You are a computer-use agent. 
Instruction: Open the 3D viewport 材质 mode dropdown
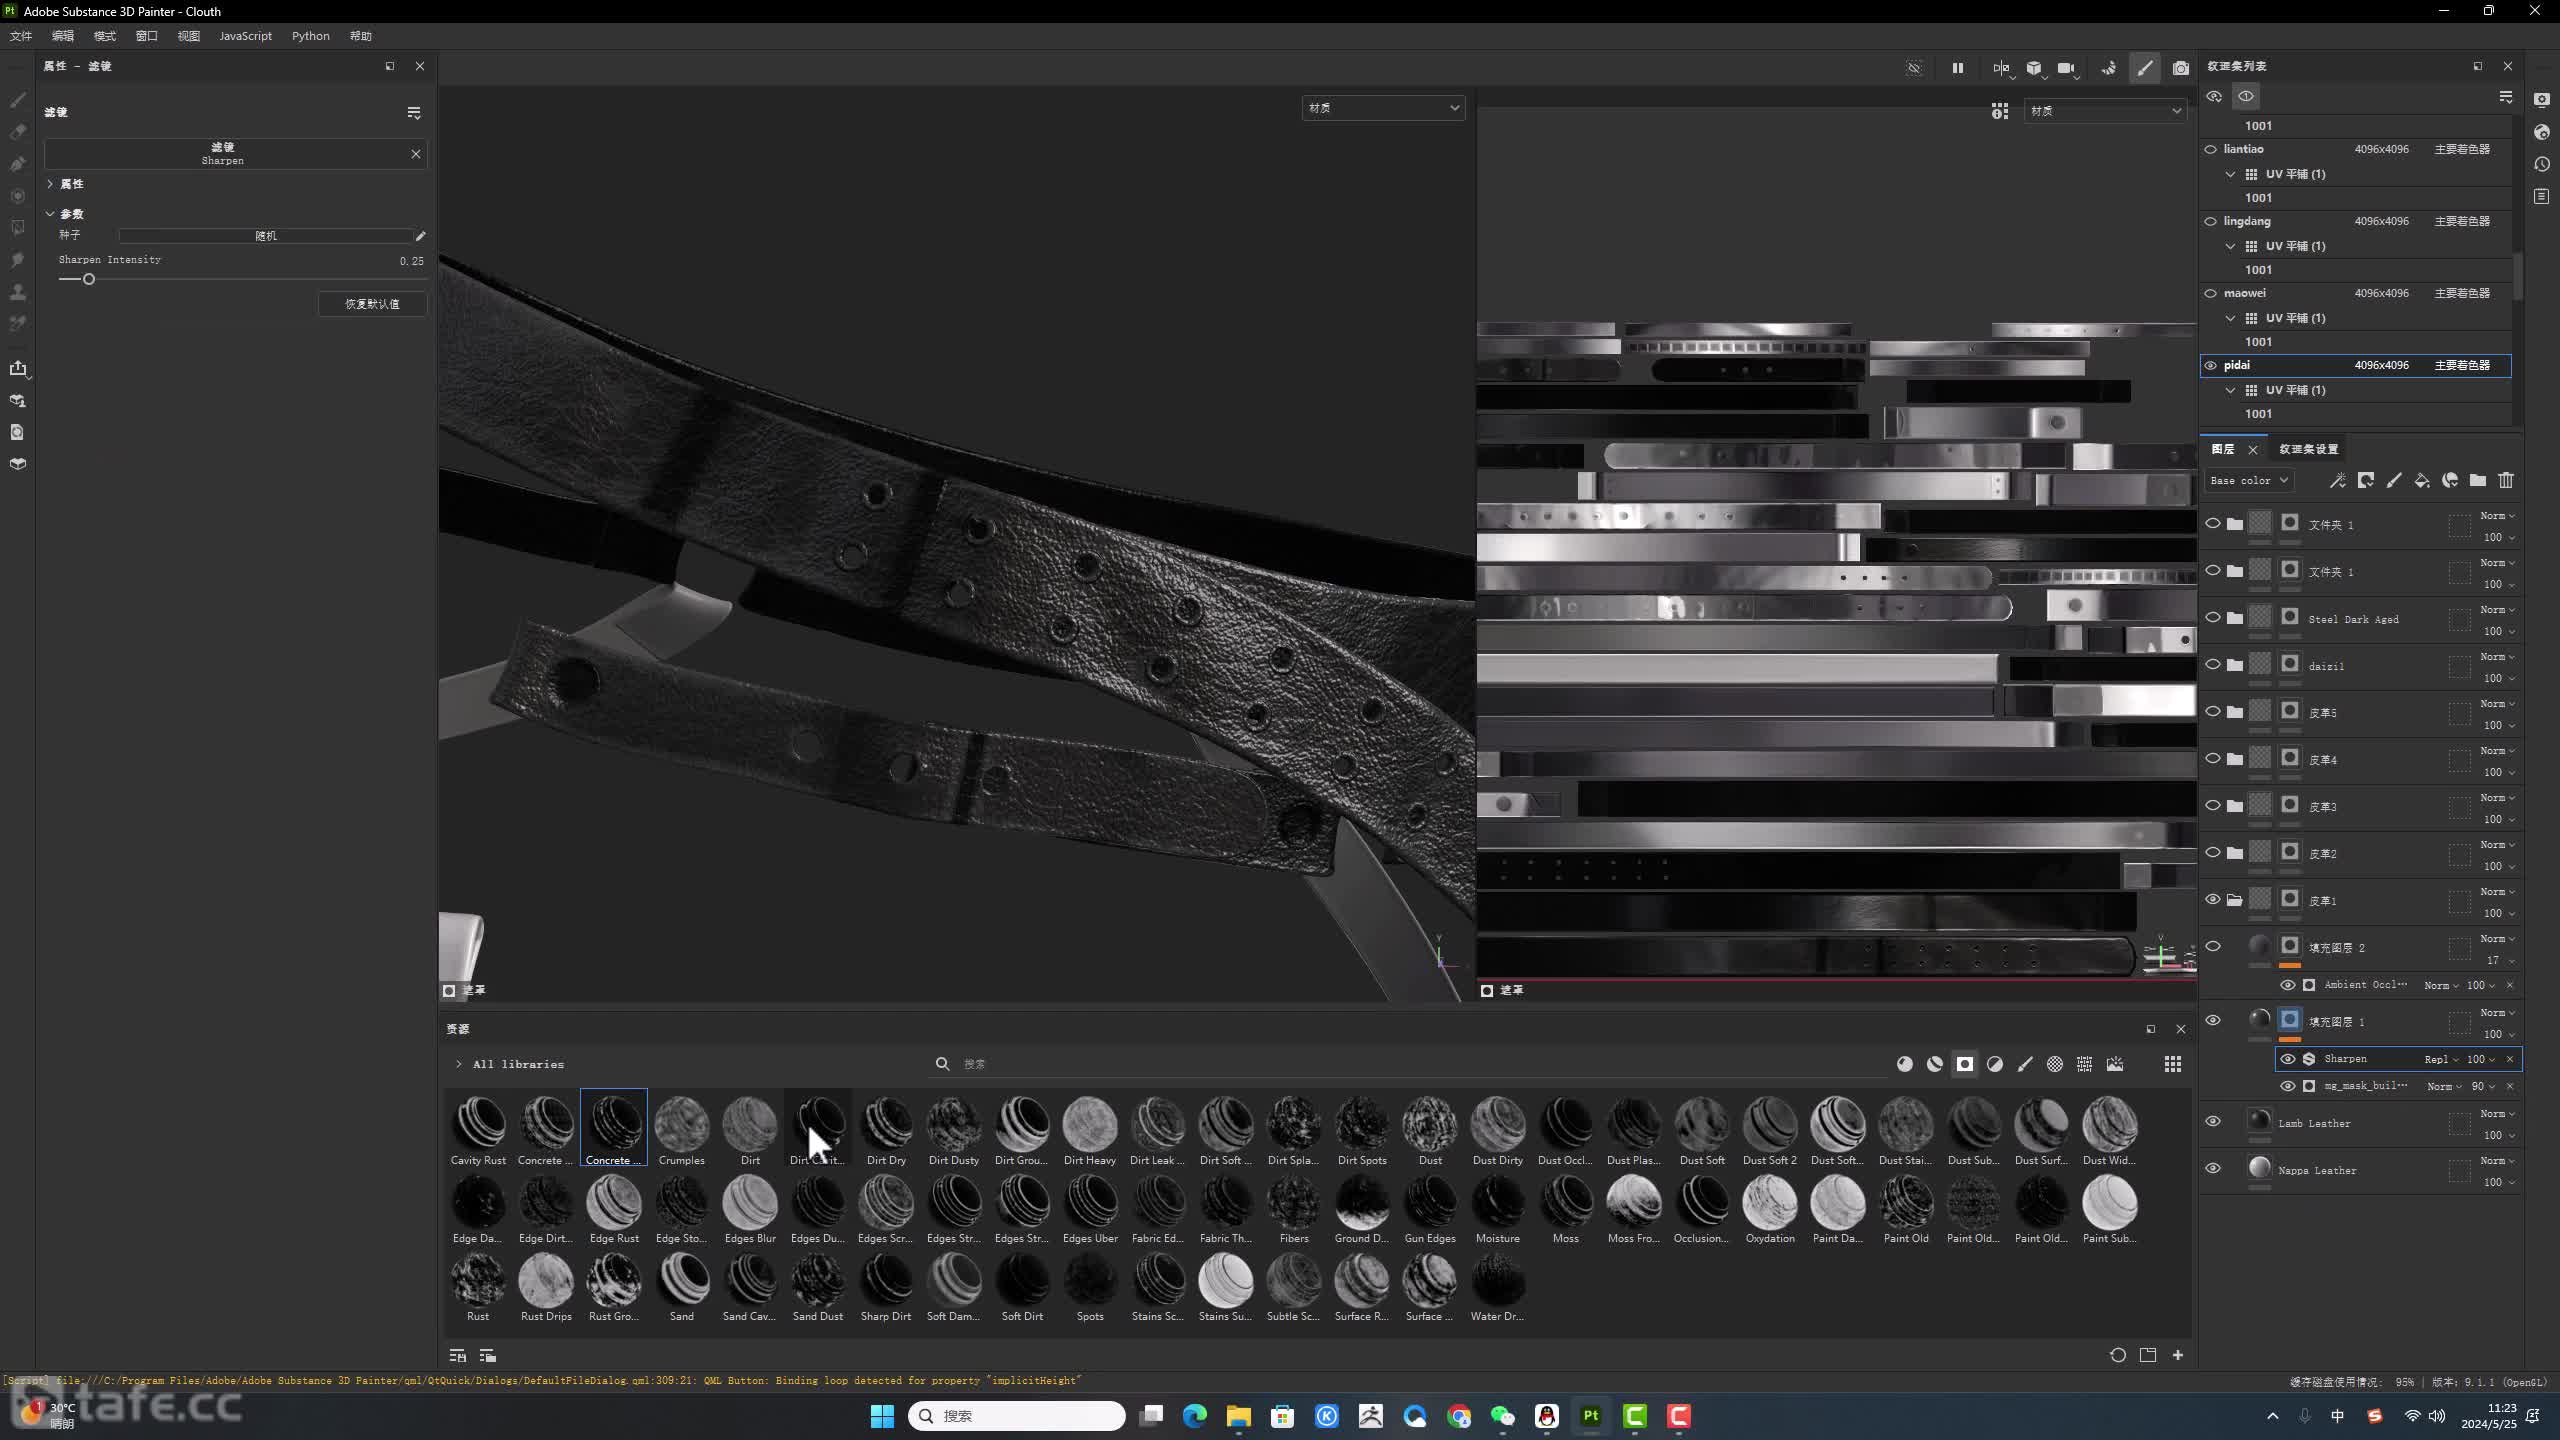tap(1383, 108)
